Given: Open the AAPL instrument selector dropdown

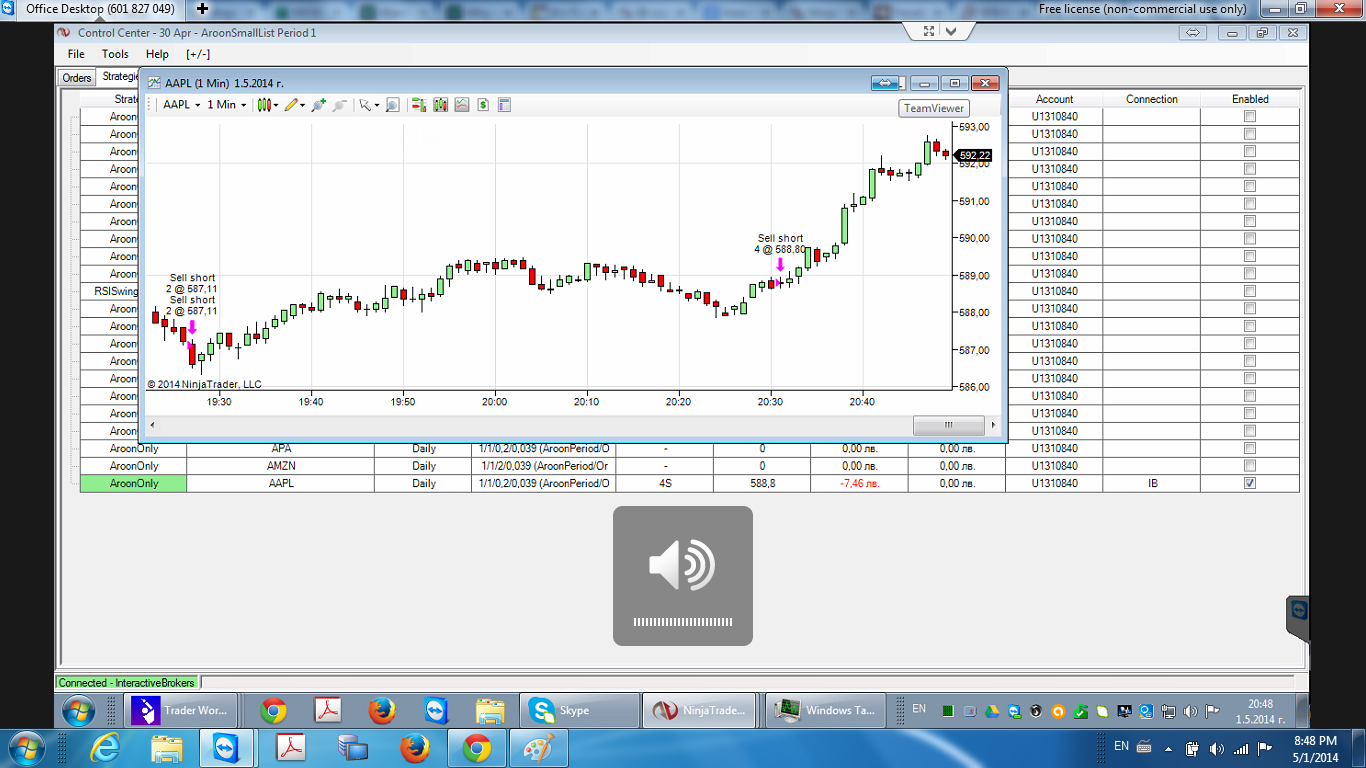Looking at the screenshot, I should 182,104.
